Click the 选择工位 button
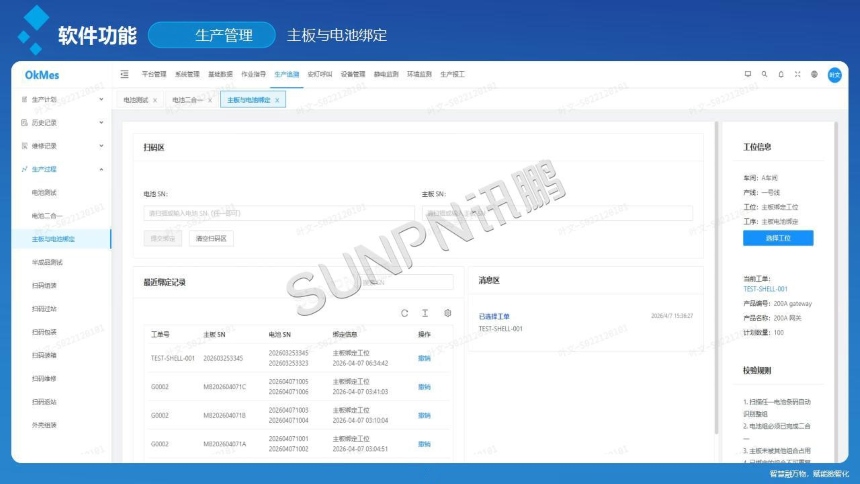860x484 pixels. tap(778, 238)
